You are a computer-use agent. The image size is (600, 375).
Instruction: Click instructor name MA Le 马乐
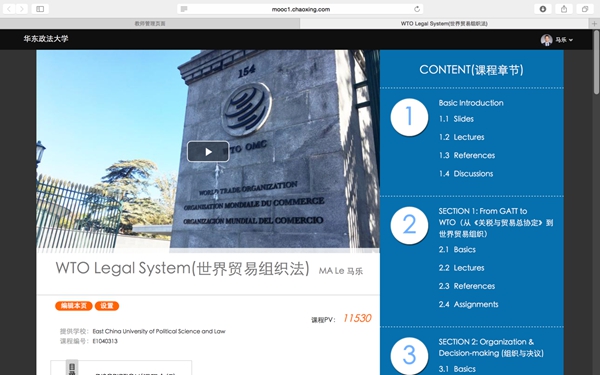(x=341, y=271)
